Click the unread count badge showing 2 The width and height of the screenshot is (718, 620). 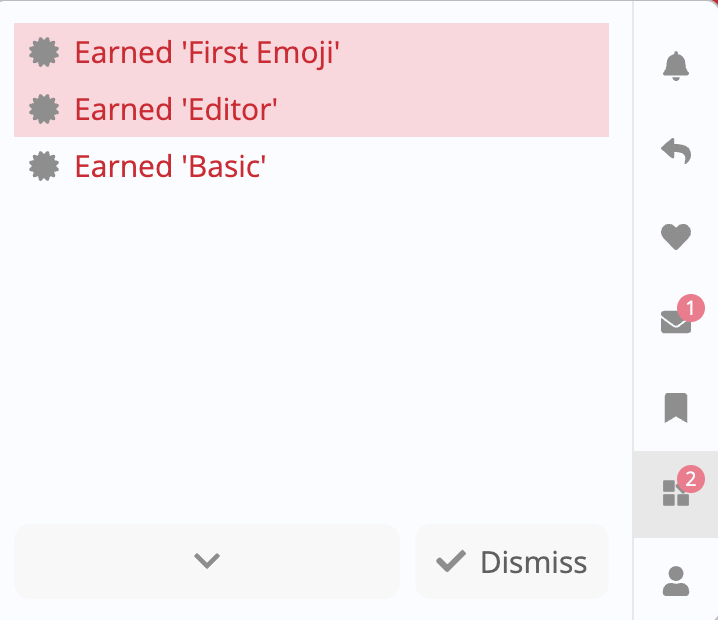691,479
